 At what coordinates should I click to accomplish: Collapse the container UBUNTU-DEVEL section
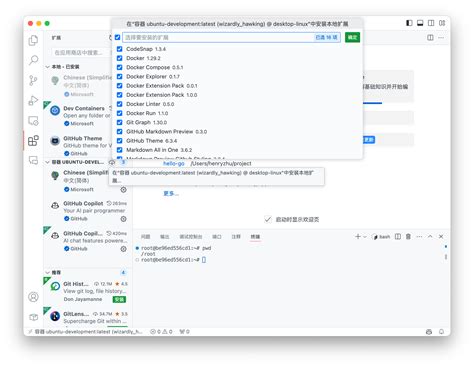(47, 162)
